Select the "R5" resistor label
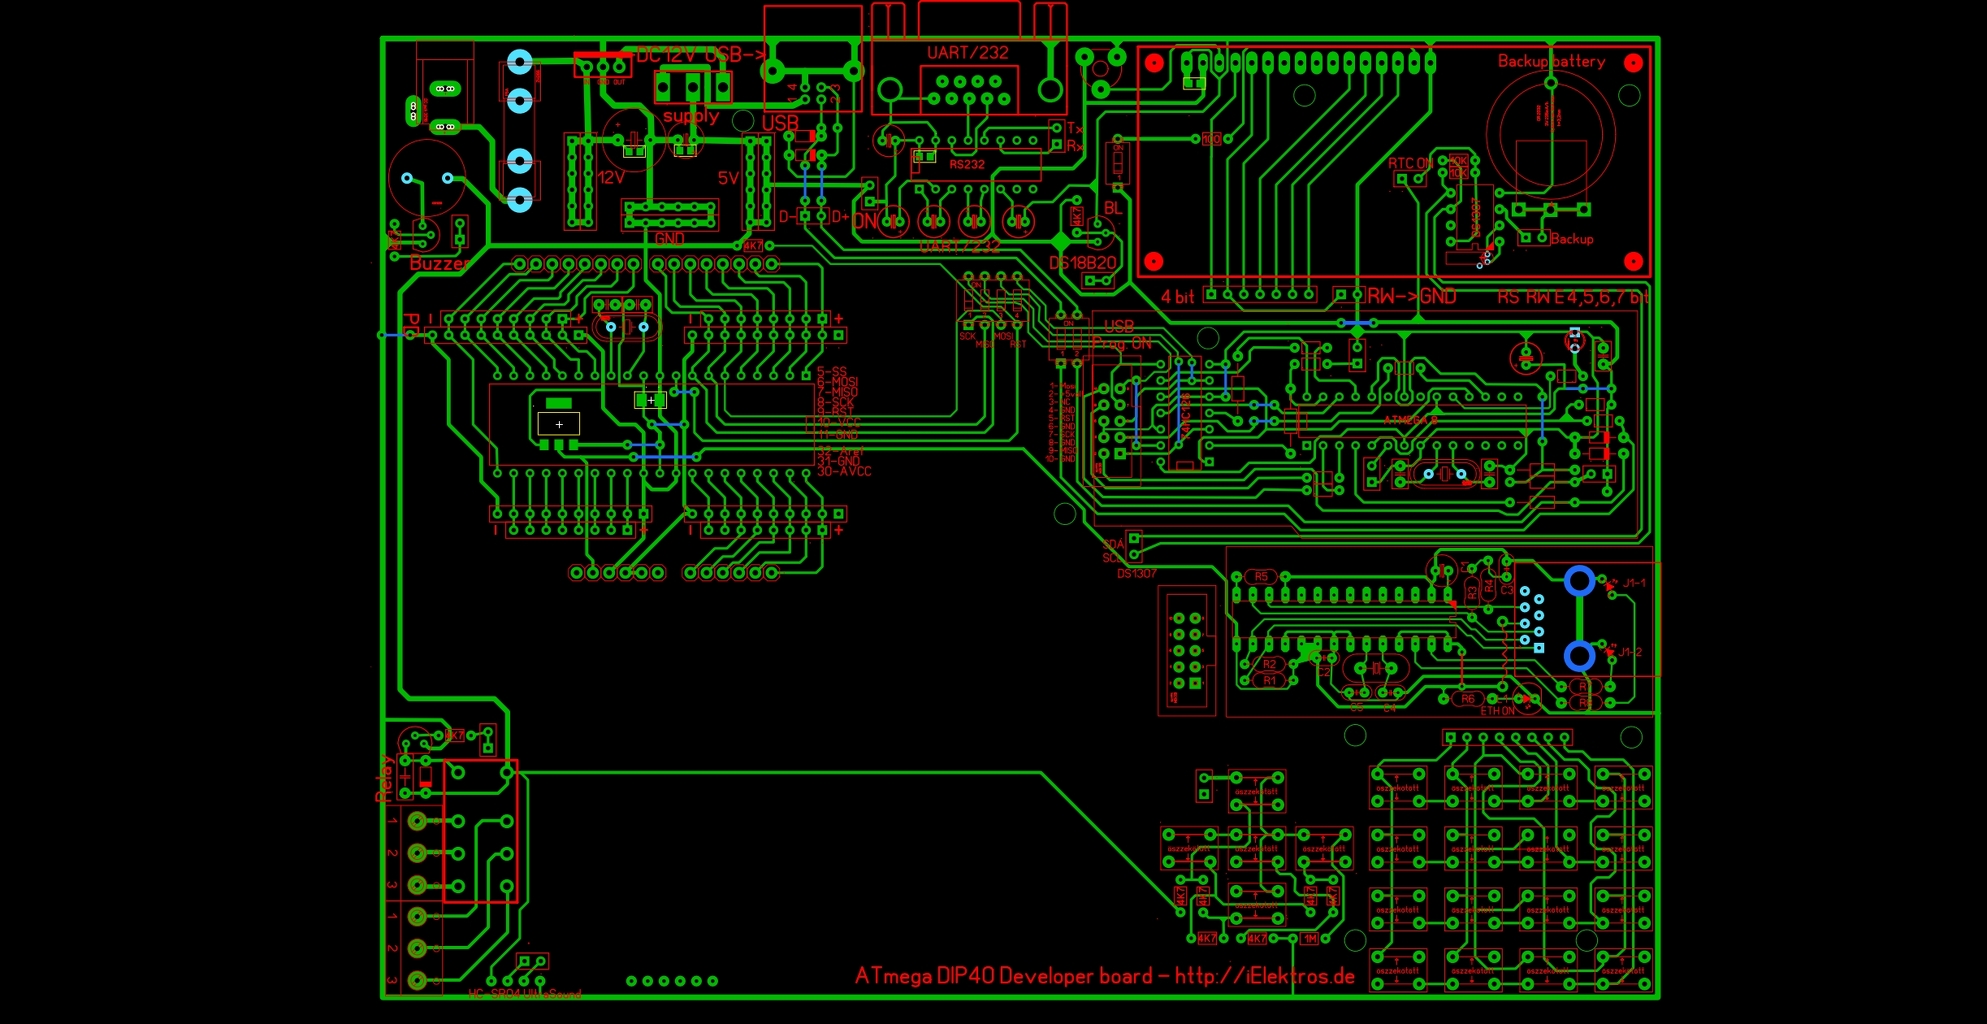The image size is (1987, 1024). [1261, 577]
